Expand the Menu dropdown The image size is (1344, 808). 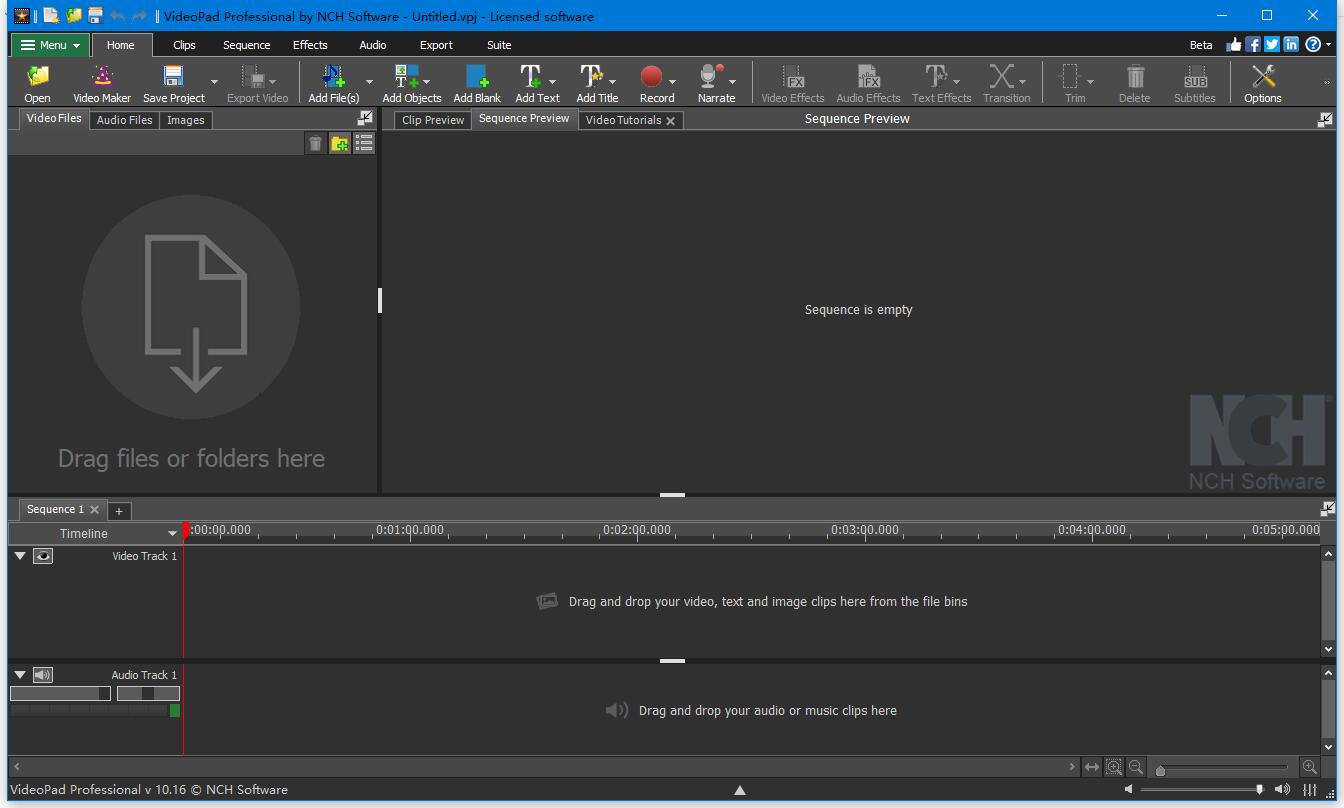pyautogui.click(x=49, y=45)
